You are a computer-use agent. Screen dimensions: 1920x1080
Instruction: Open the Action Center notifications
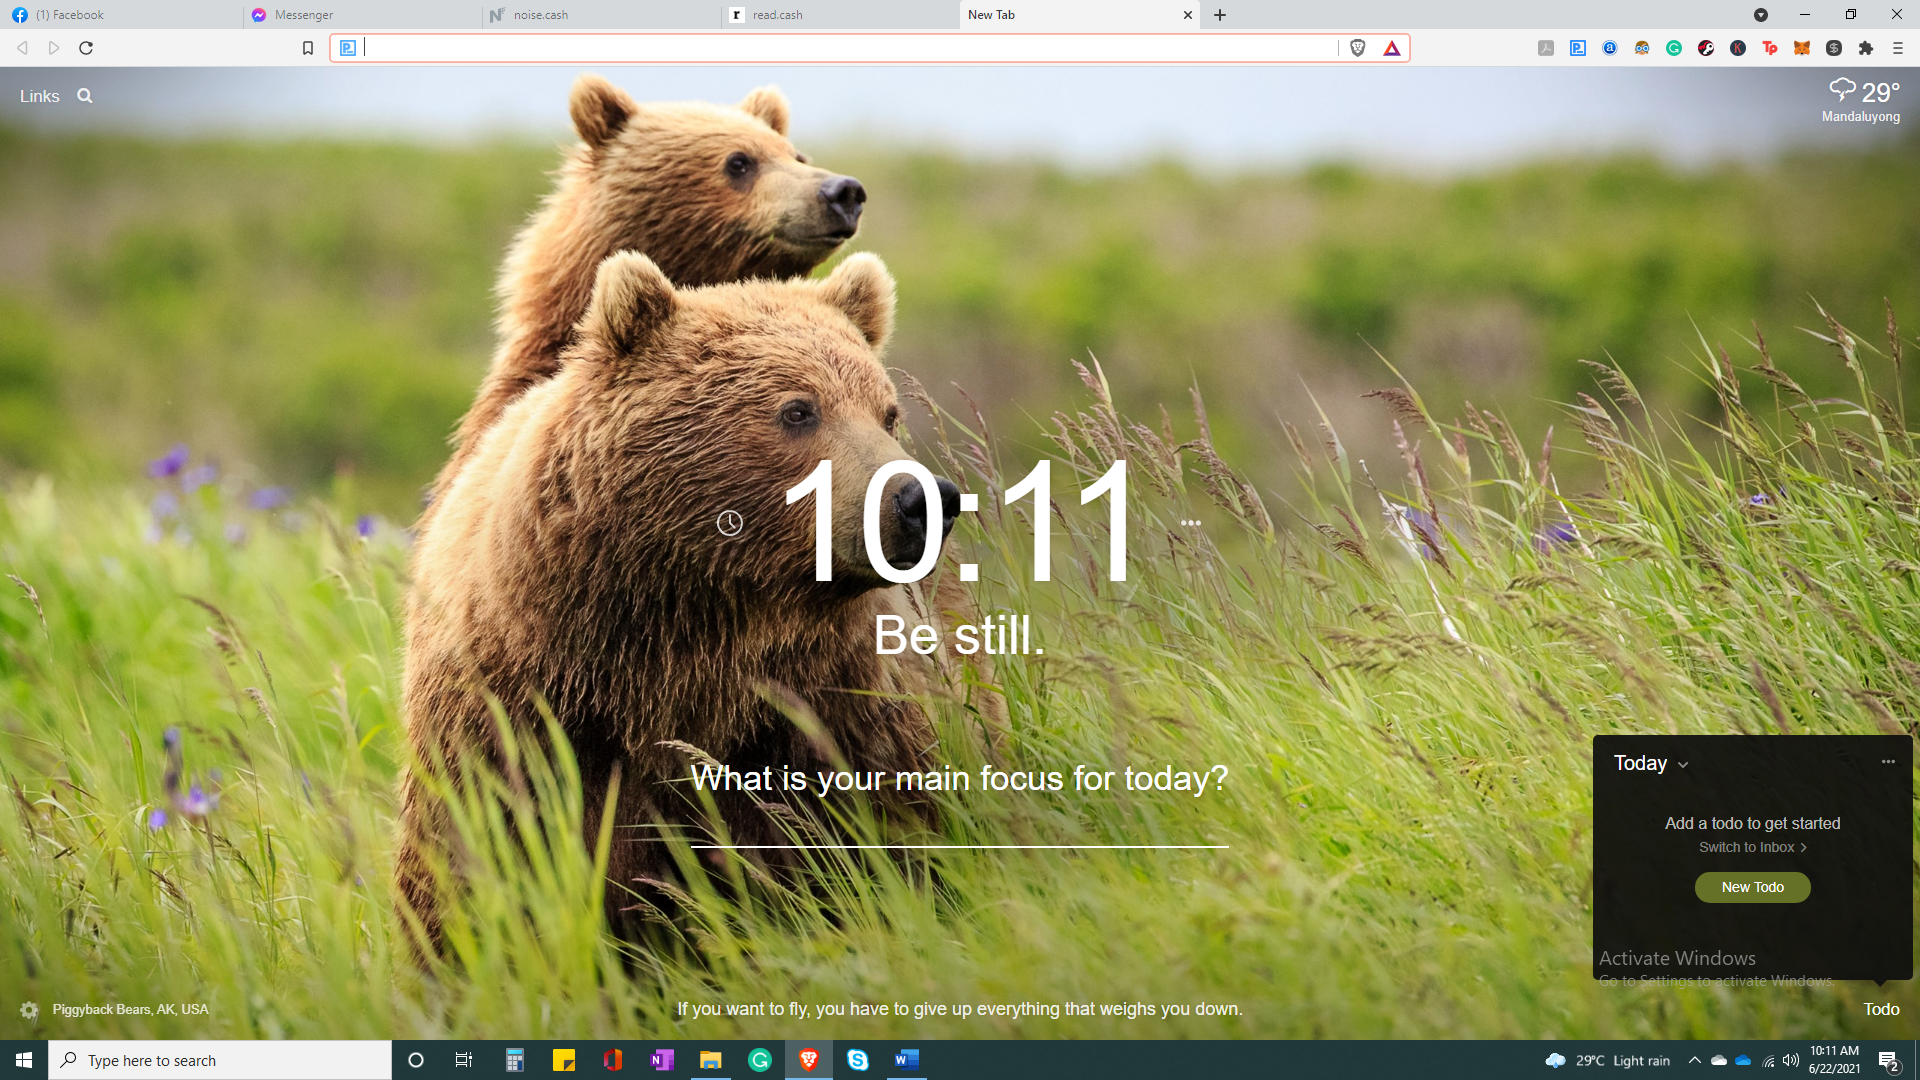[1888, 1061]
